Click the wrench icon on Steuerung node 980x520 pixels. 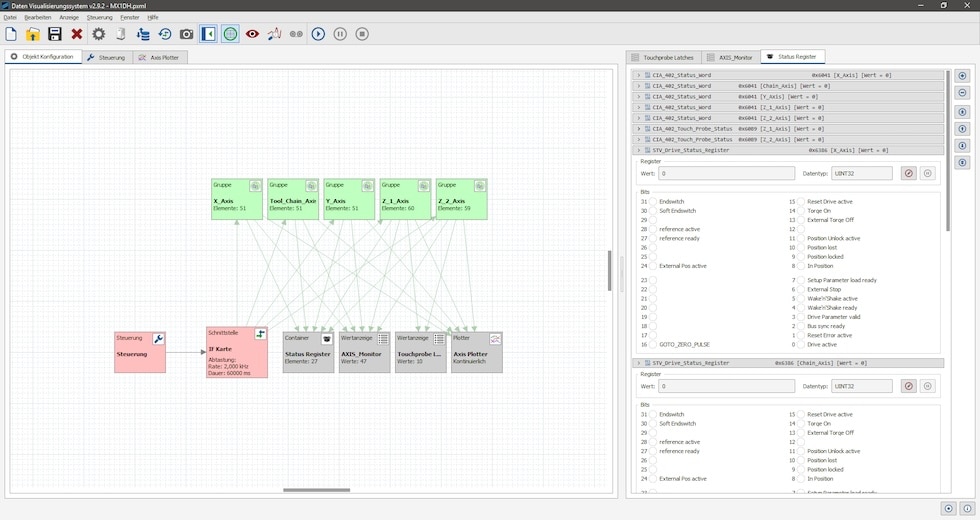tap(158, 339)
